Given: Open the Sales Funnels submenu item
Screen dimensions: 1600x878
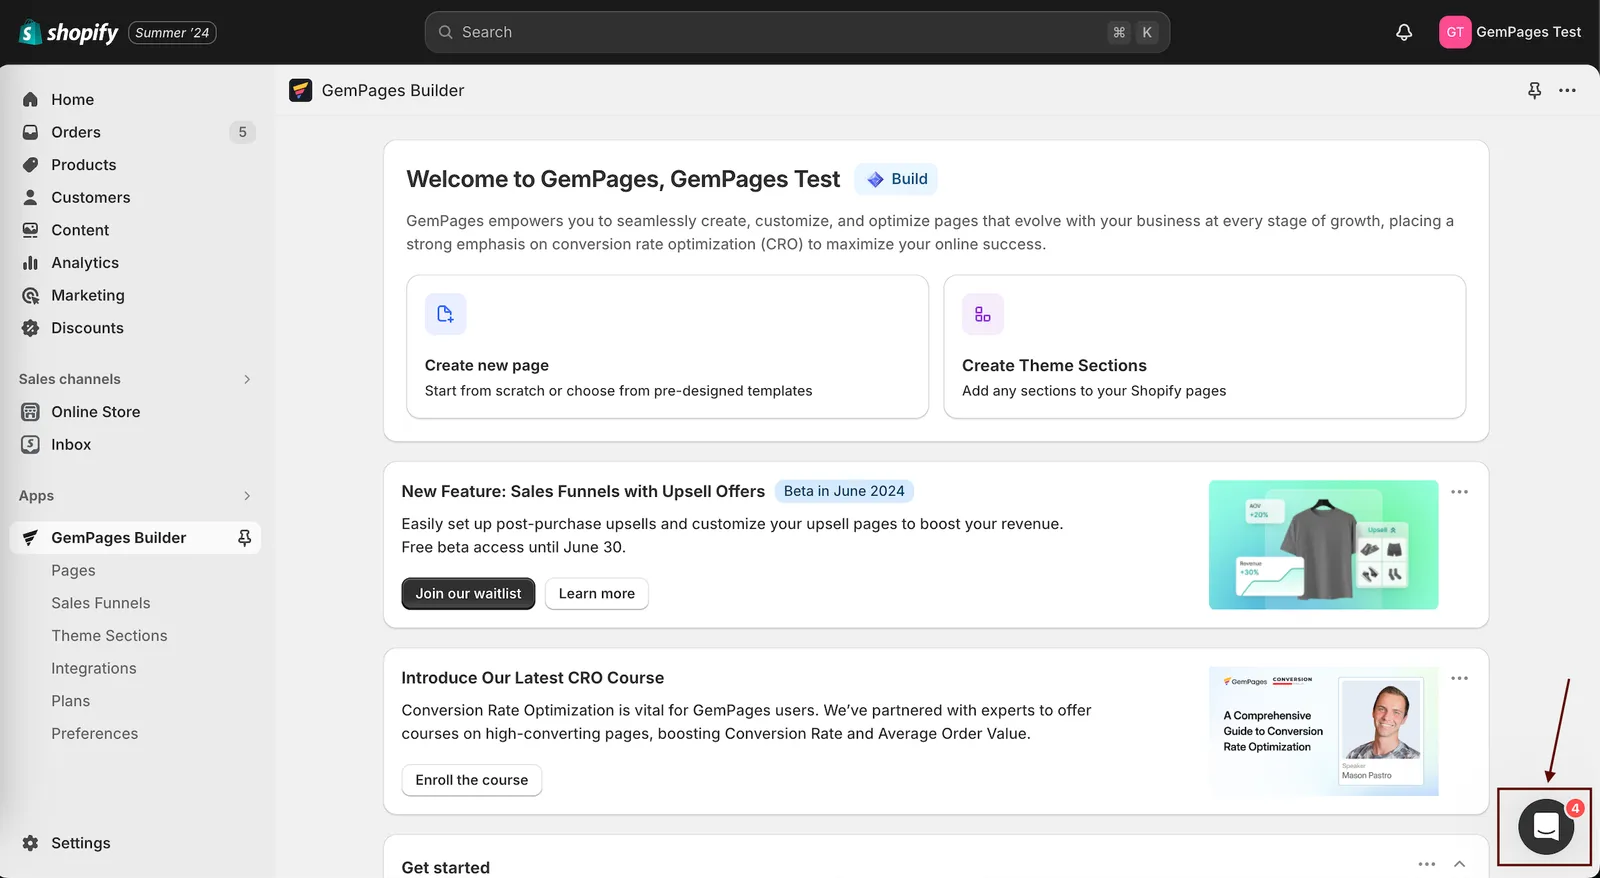Looking at the screenshot, I should [x=101, y=603].
